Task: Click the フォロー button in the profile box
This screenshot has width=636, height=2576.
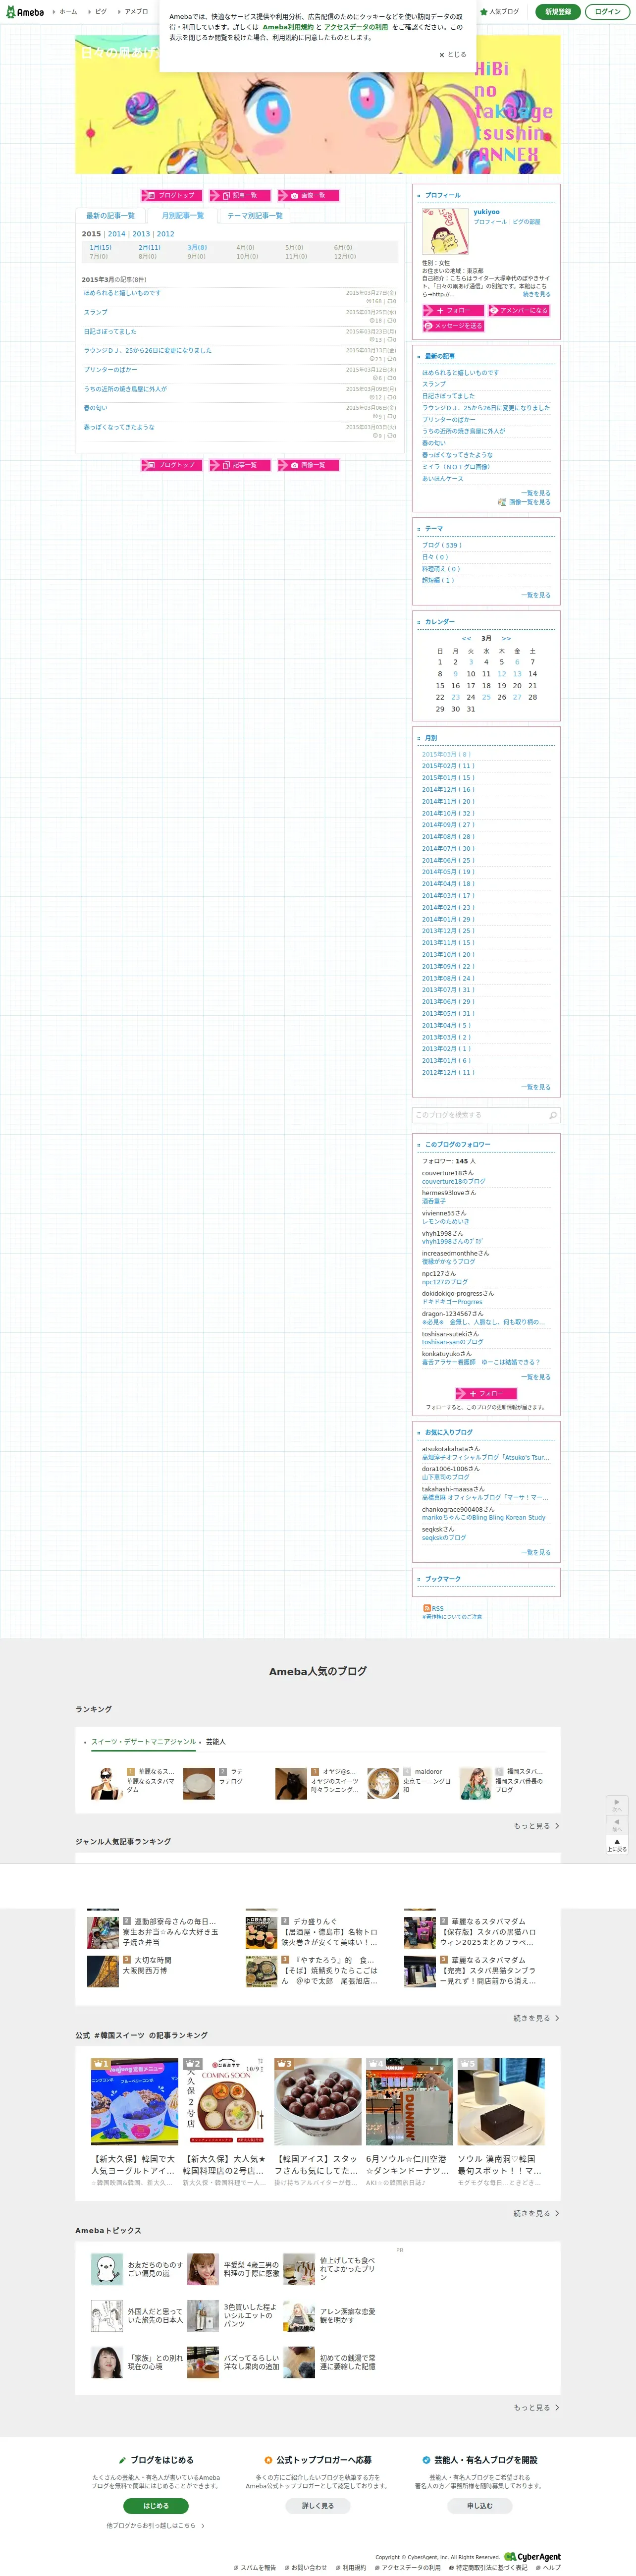Action: pyautogui.click(x=453, y=311)
